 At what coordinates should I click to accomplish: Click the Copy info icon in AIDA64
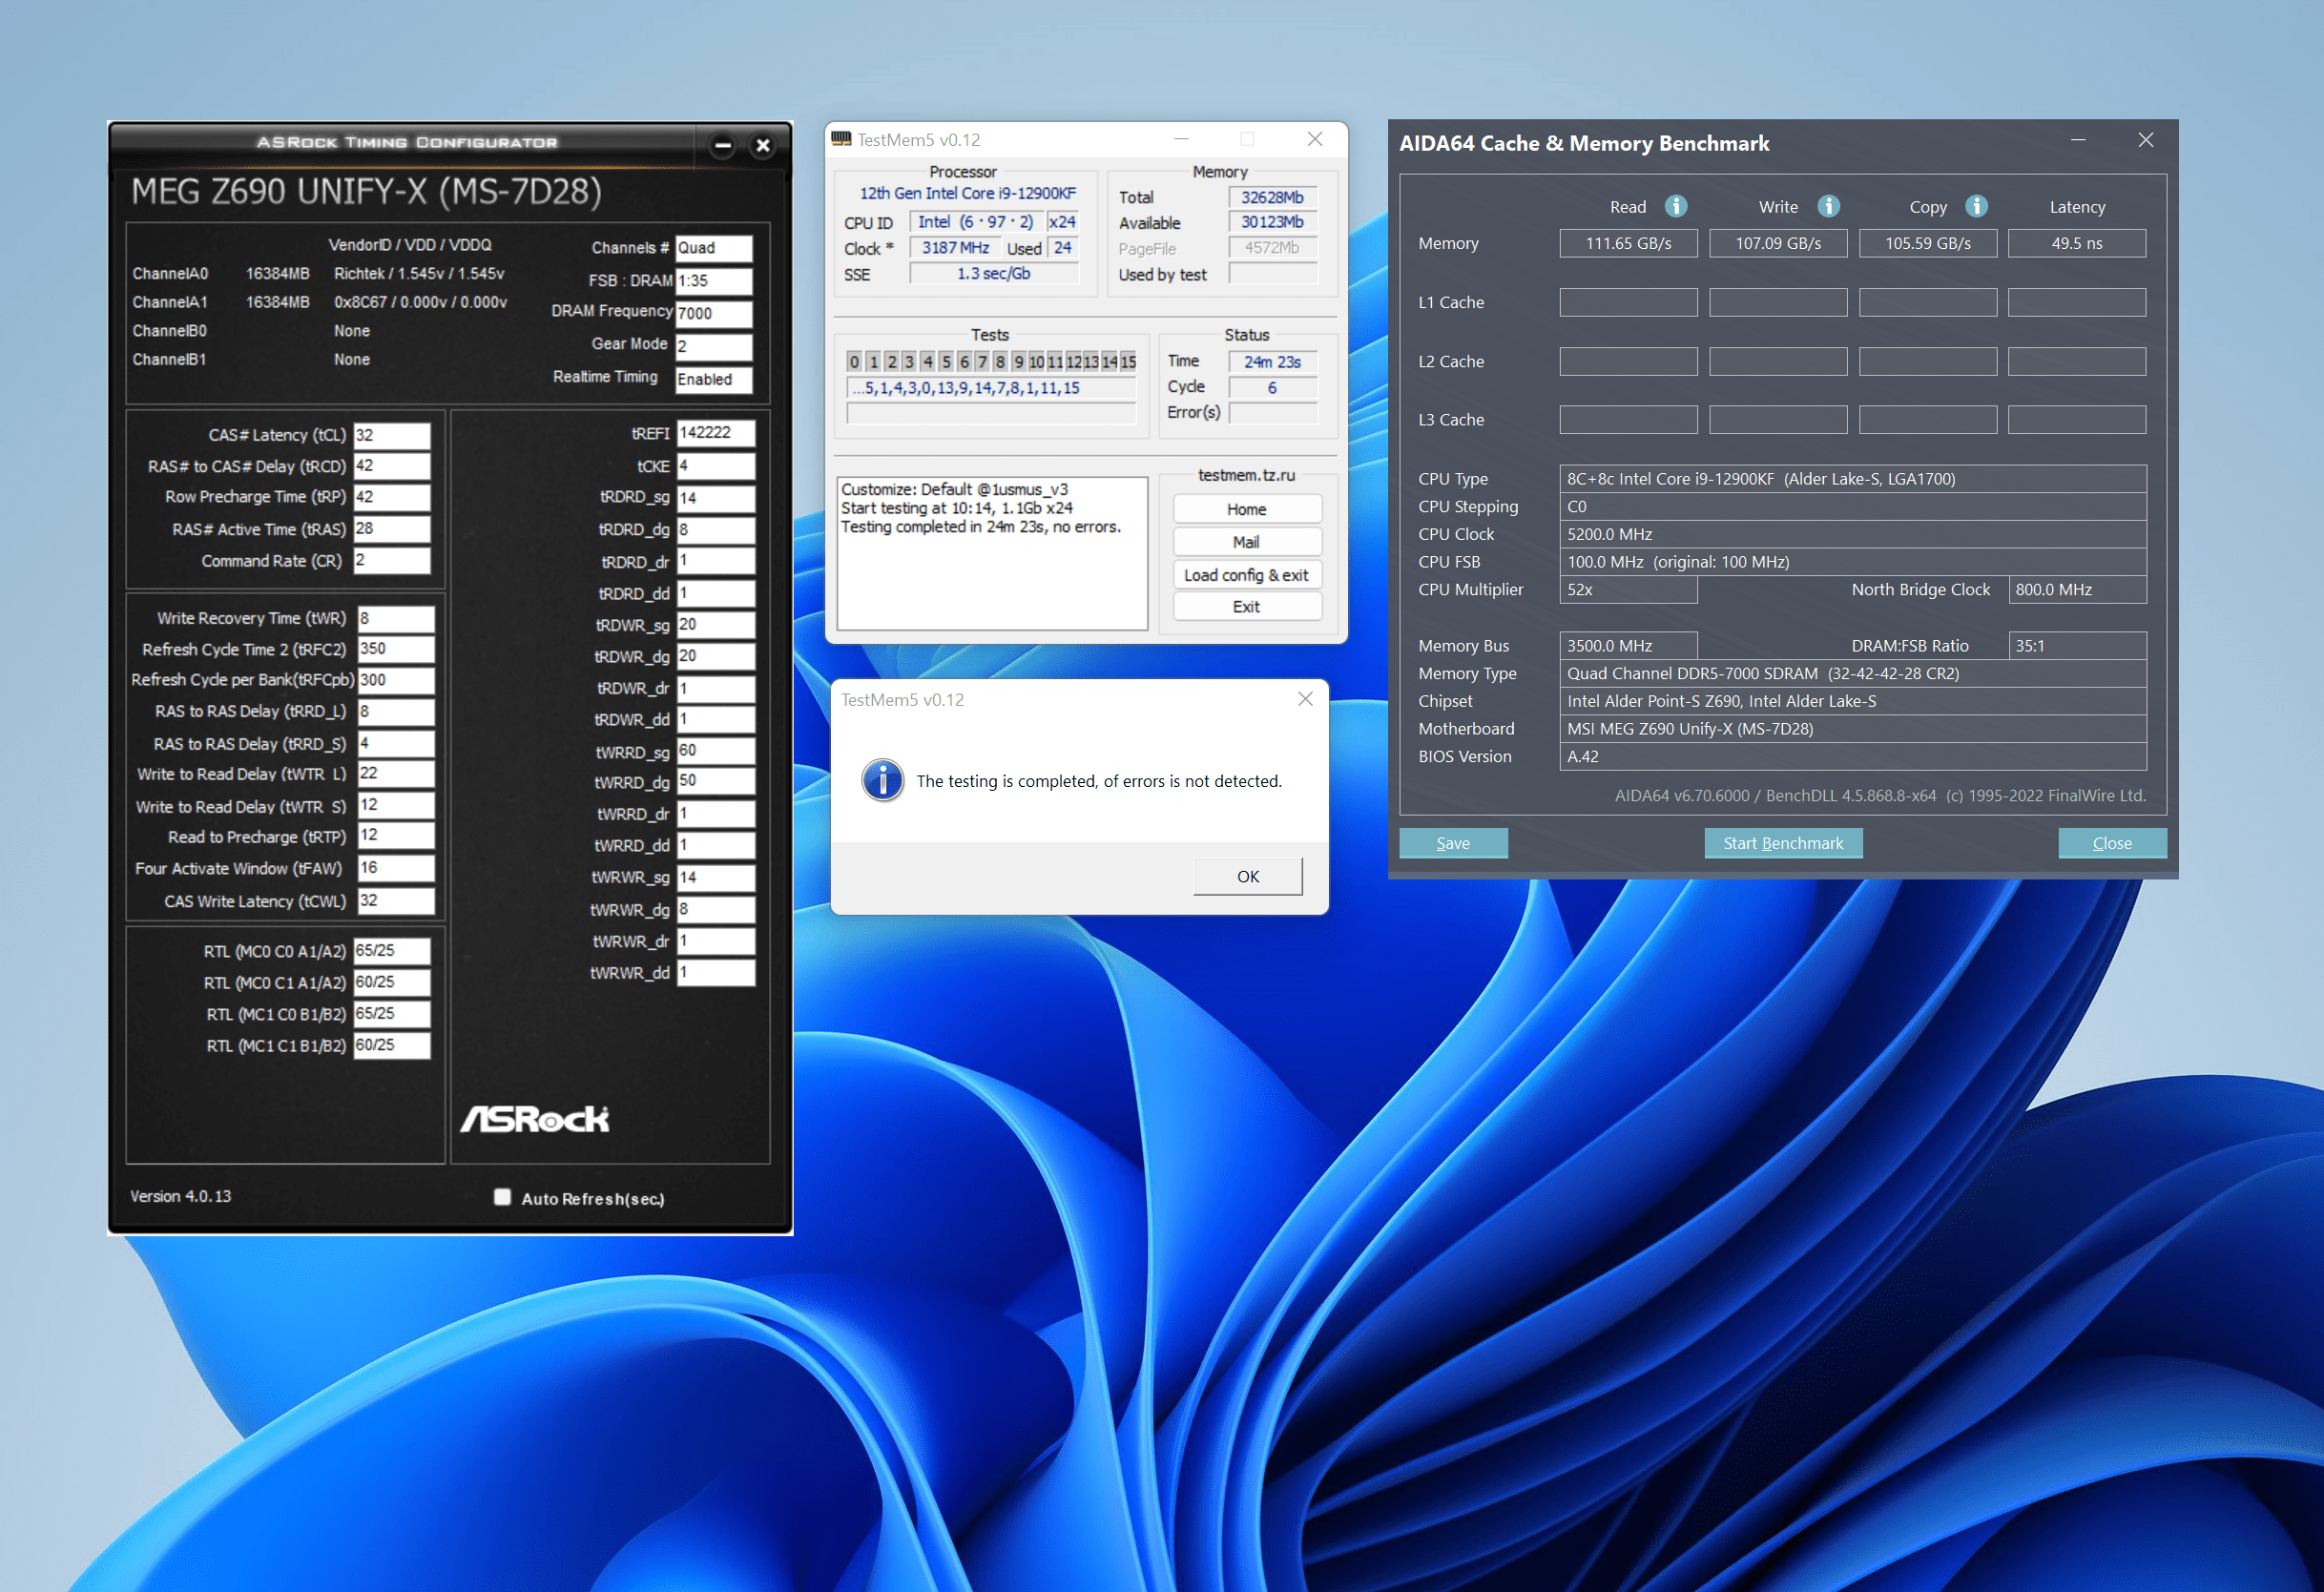(1976, 206)
